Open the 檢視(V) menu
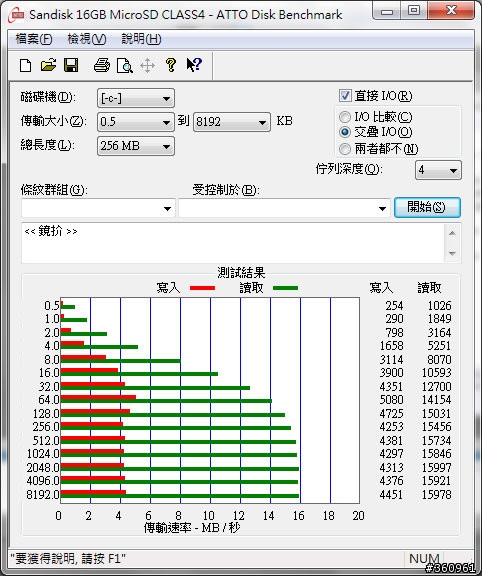 (87, 39)
